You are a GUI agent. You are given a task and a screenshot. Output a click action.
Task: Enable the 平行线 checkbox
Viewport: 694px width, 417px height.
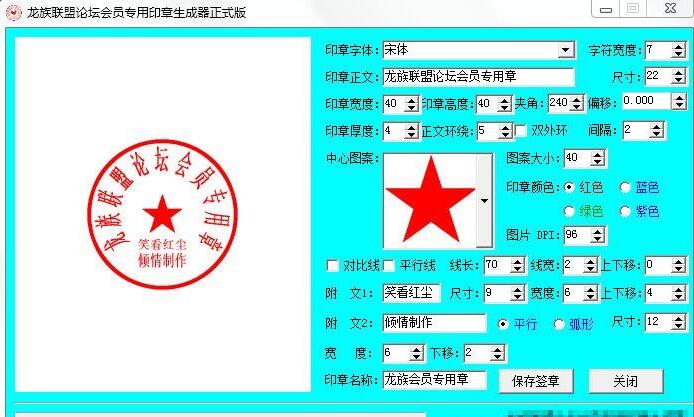[x=388, y=266]
